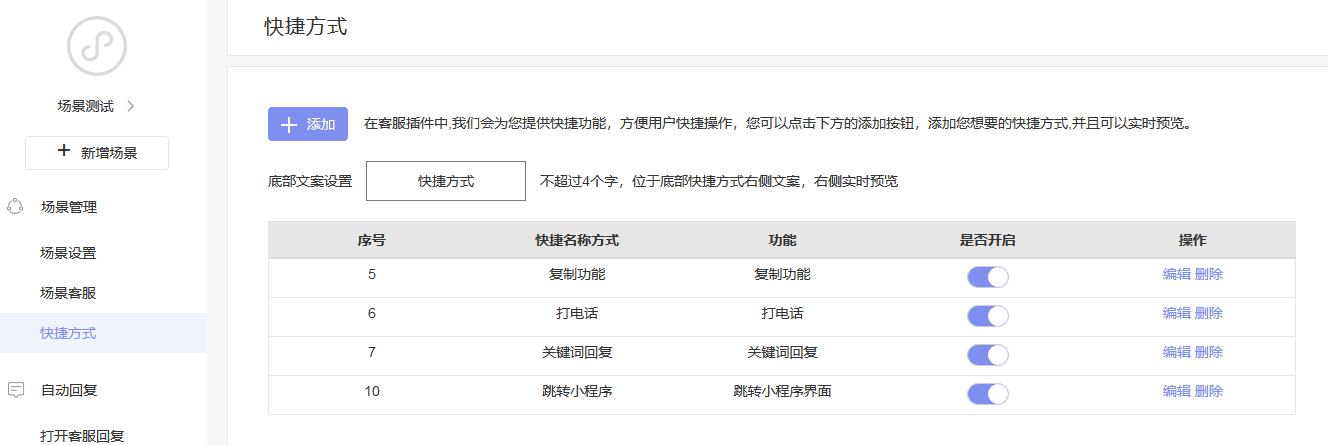Click the 自动回复 chat bubble icon
Viewport: 1328px width, 445px height.
pos(15,390)
